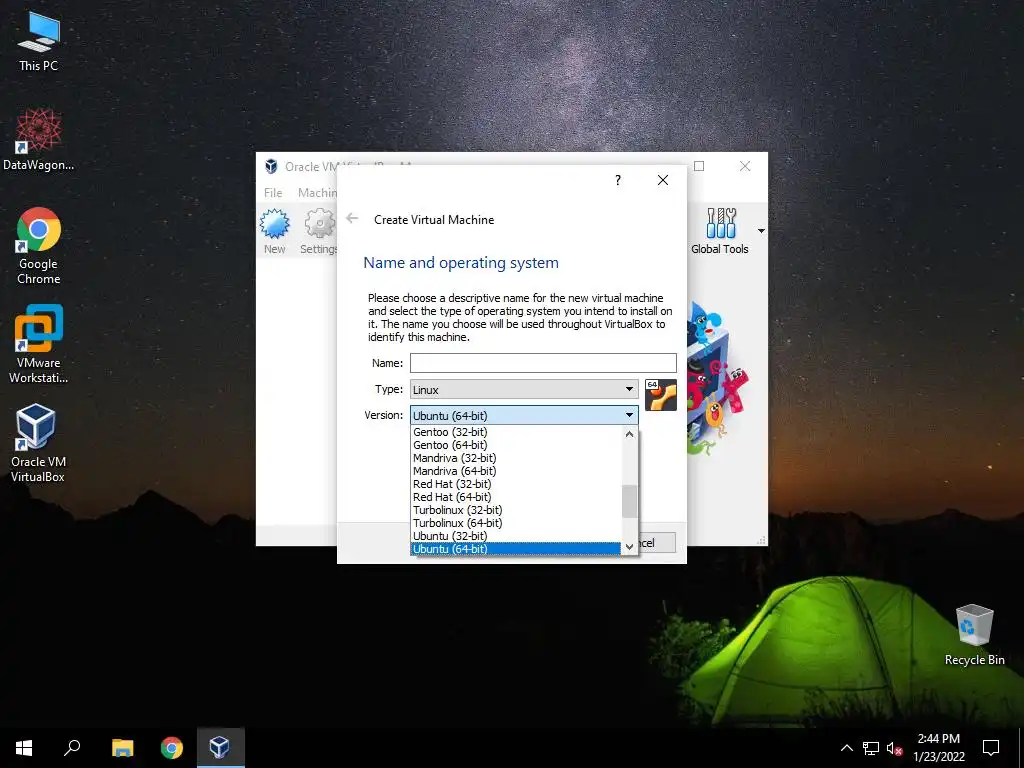Select highlighted Ubuntu (64-bit) list entry
Screen dimensions: 1024x768
click(516, 549)
